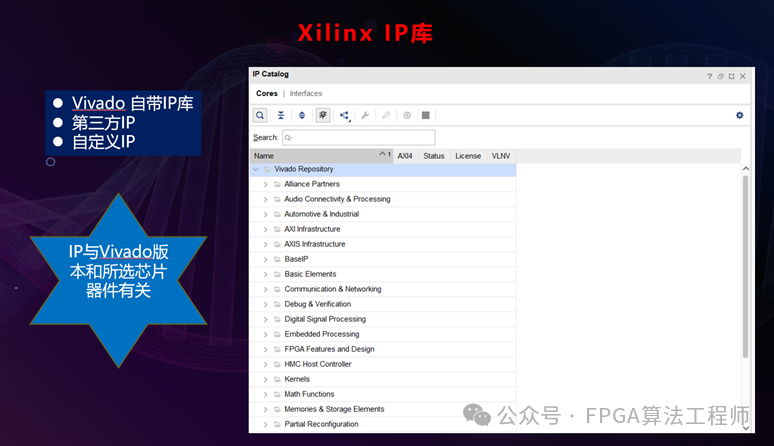
Task: Expand the Alliance Partners folder
Action: 266,184
